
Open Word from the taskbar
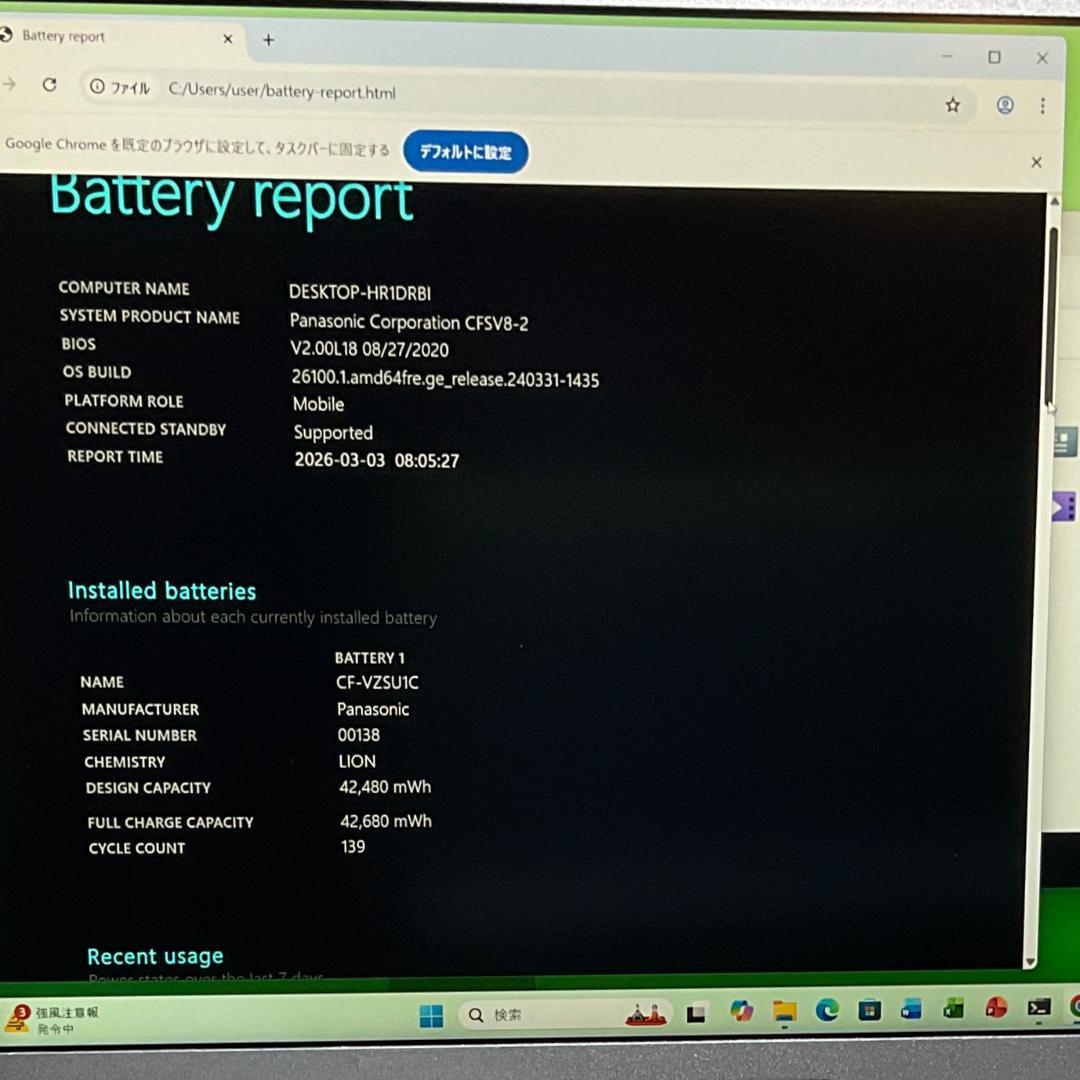pos(911,1010)
